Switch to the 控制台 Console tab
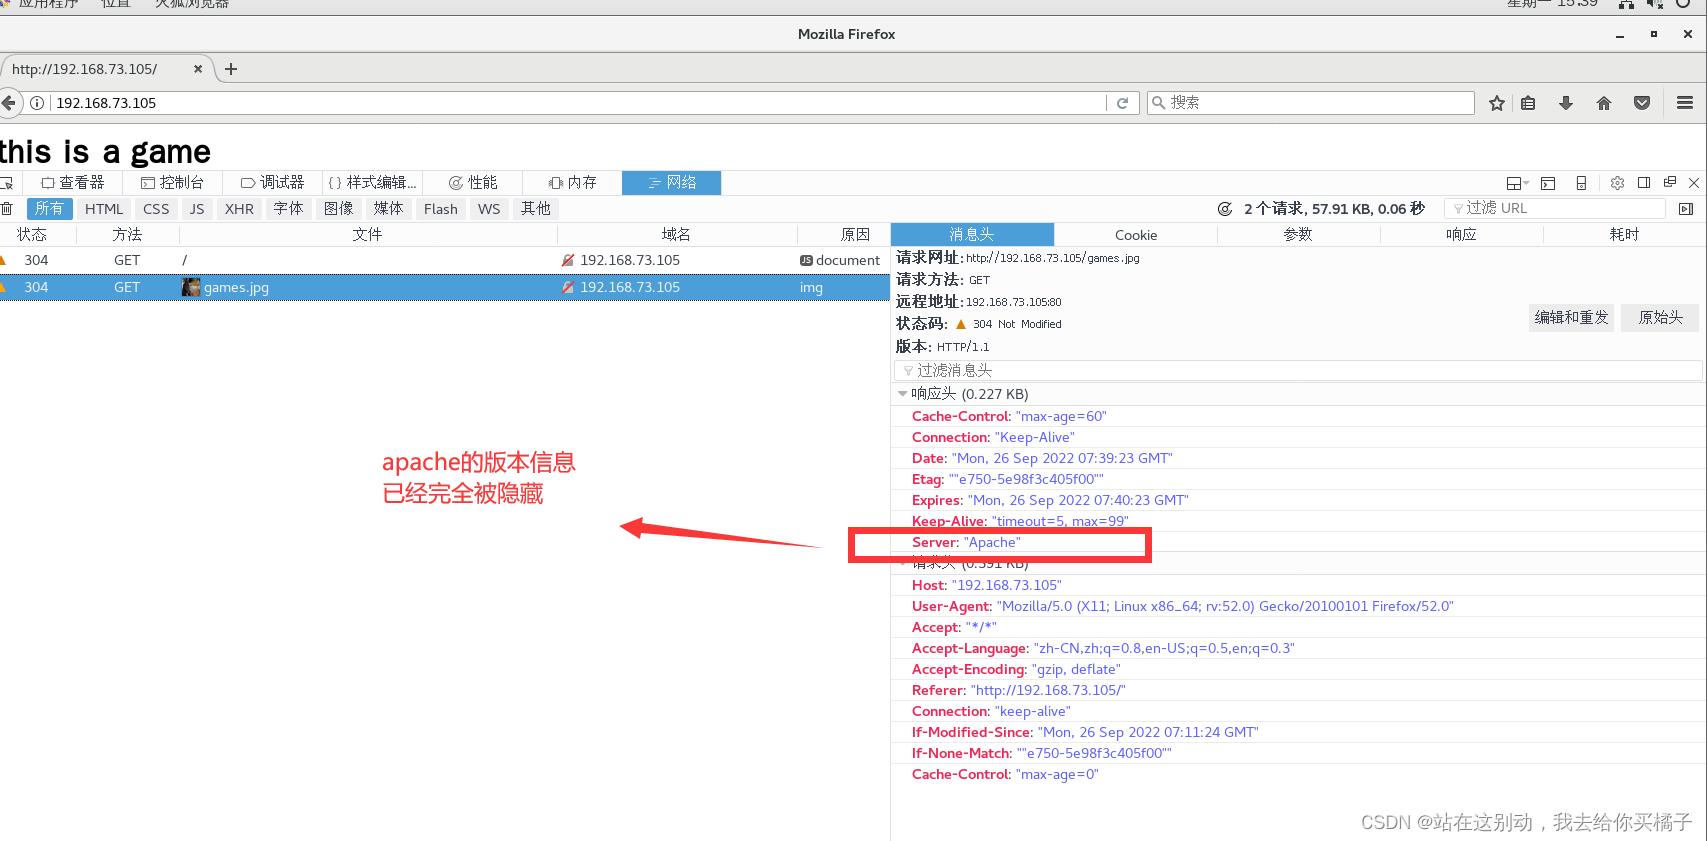Screen dimensions: 1707x841 point(172,183)
